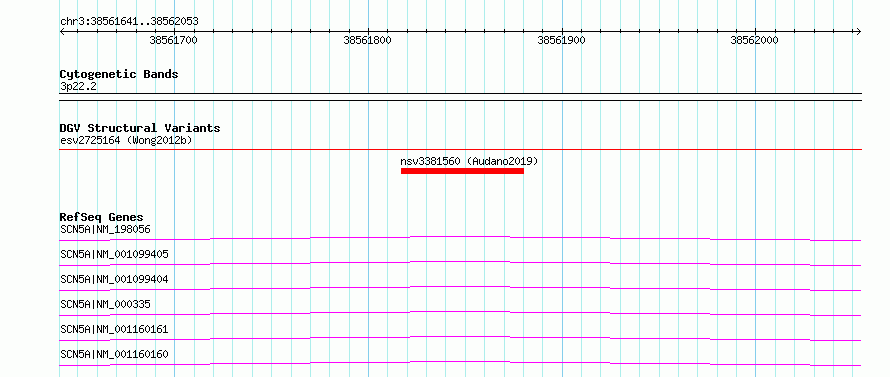Select the esv2725164 (Wong2012b) variant label
Viewport: 890px width, 377px height.
click(126, 140)
